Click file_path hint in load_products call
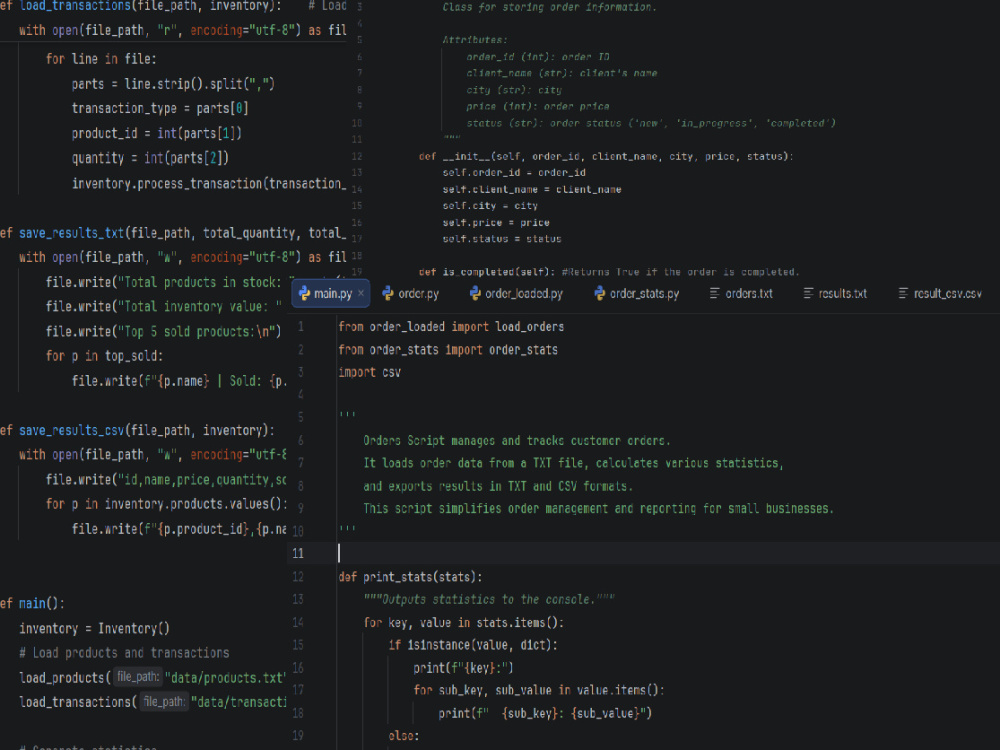The width and height of the screenshot is (1000, 750). click(137, 677)
